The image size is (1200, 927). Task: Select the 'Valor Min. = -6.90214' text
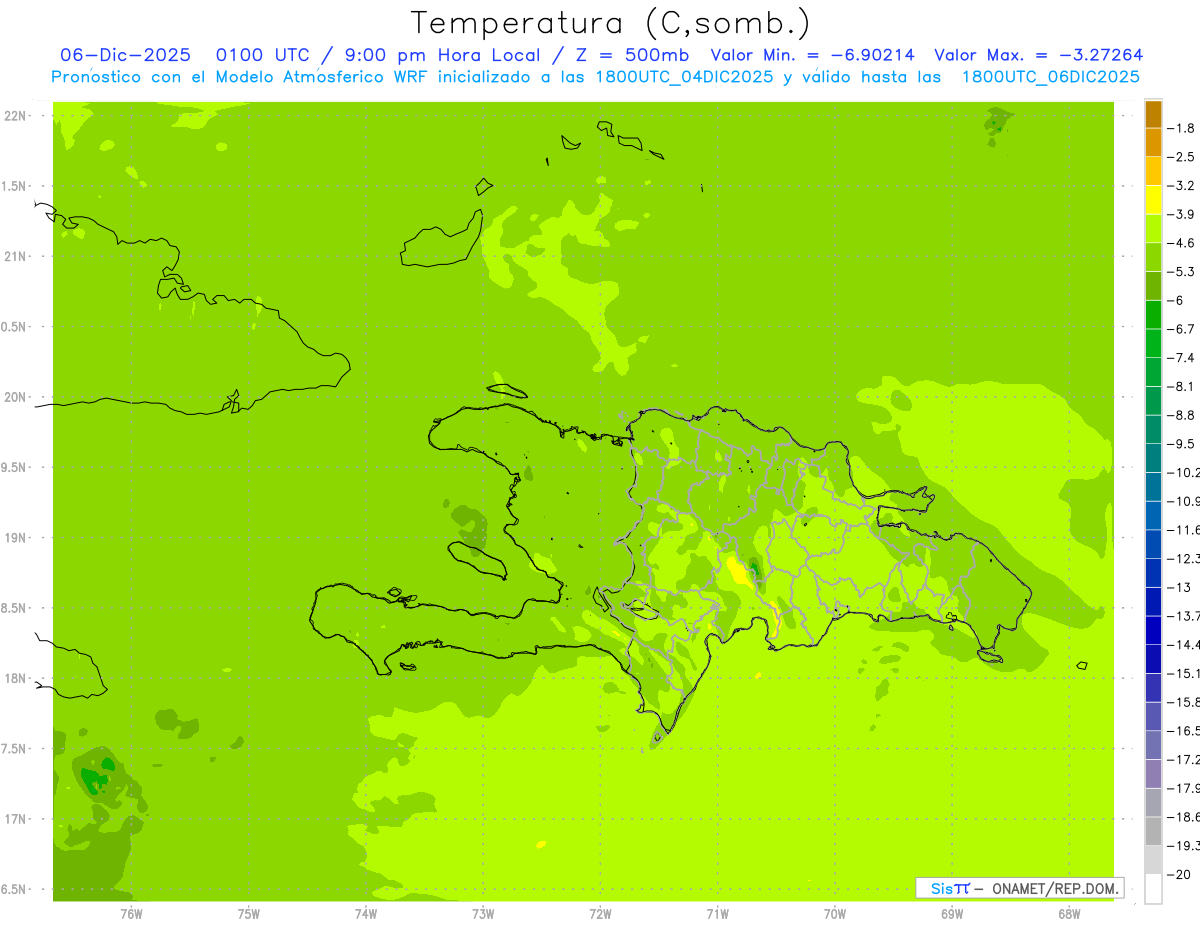[814, 56]
